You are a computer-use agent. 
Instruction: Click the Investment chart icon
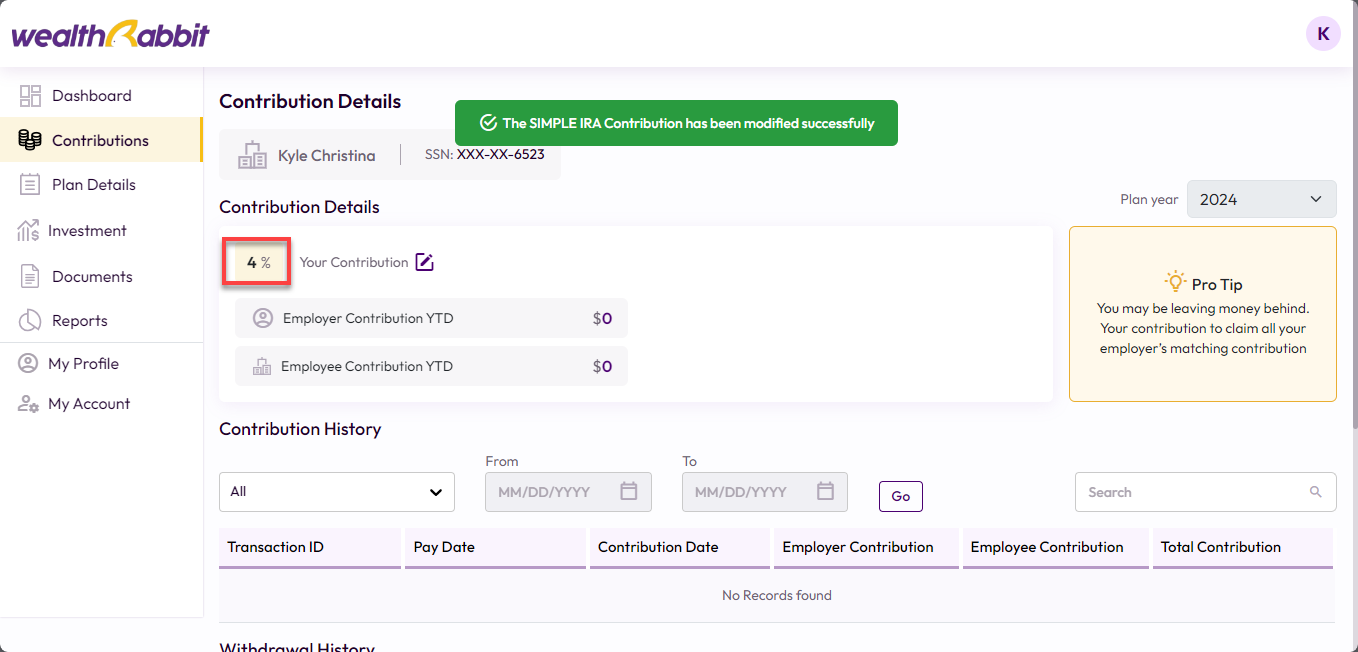pyautogui.click(x=28, y=231)
